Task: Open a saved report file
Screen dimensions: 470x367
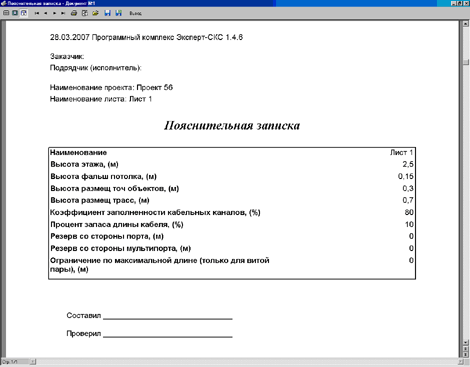Action: 95,13
